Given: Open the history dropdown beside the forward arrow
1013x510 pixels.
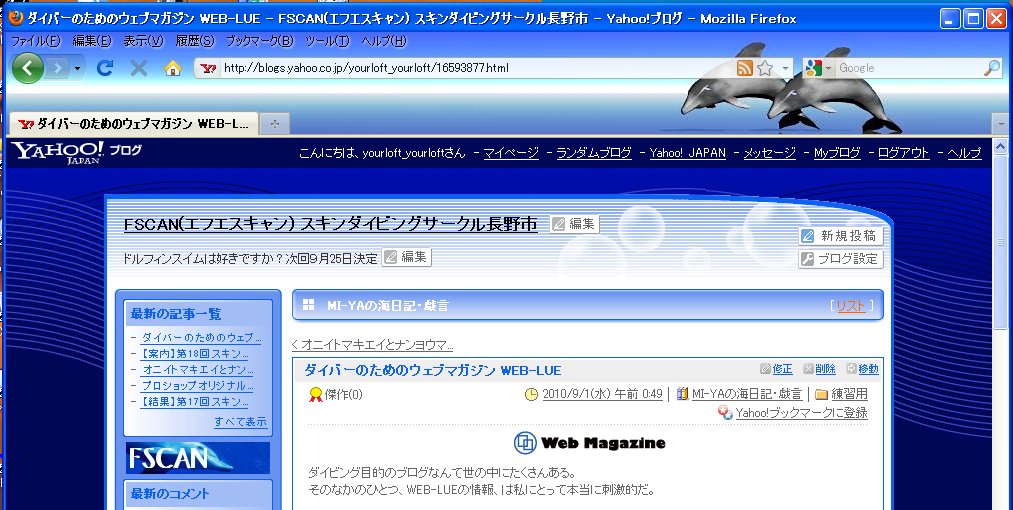Looking at the screenshot, I should pyautogui.click(x=78, y=68).
